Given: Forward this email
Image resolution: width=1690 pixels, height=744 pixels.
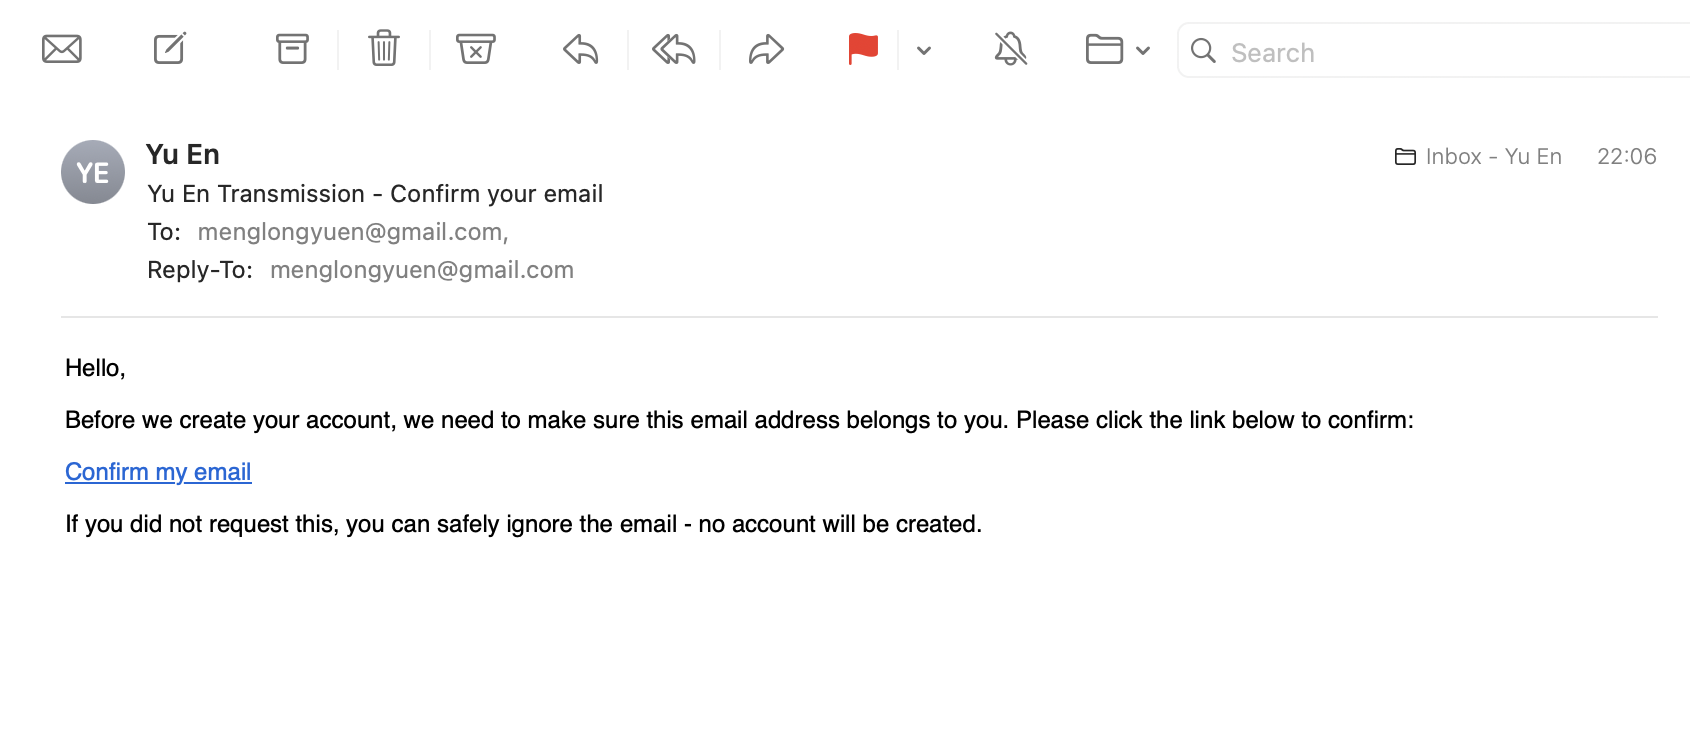Looking at the screenshot, I should tap(766, 49).
